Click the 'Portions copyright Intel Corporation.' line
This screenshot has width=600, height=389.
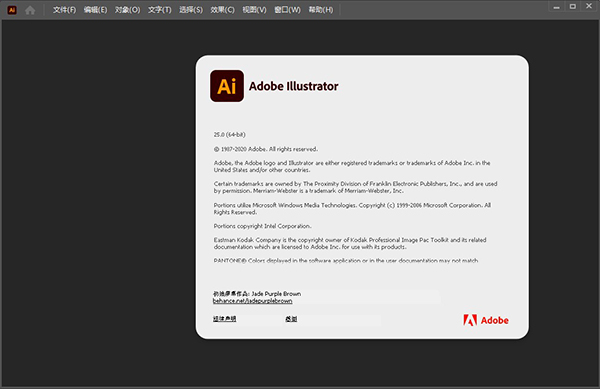pos(262,226)
